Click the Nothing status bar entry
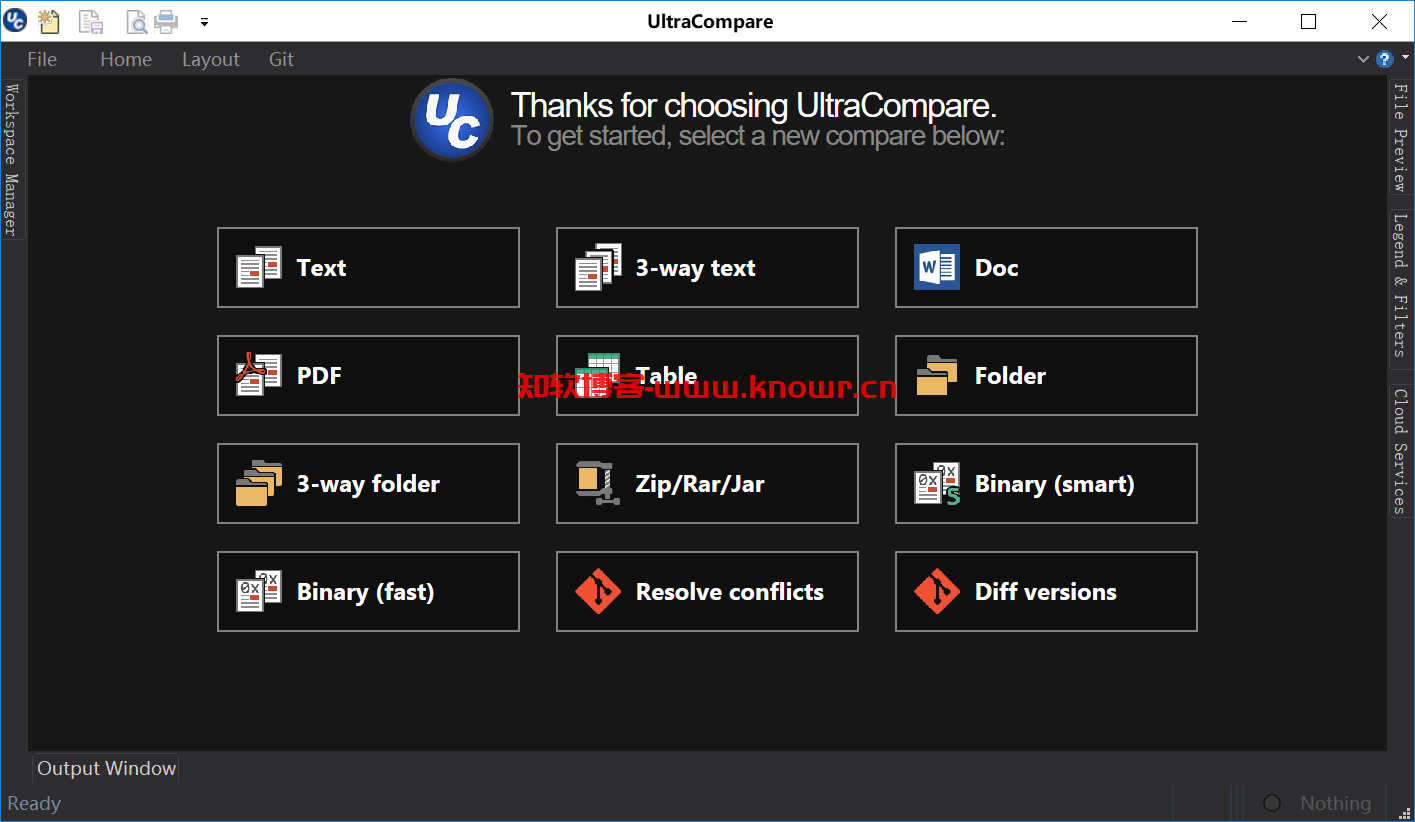Screen dimensions: 1415x822 coord(1335,803)
